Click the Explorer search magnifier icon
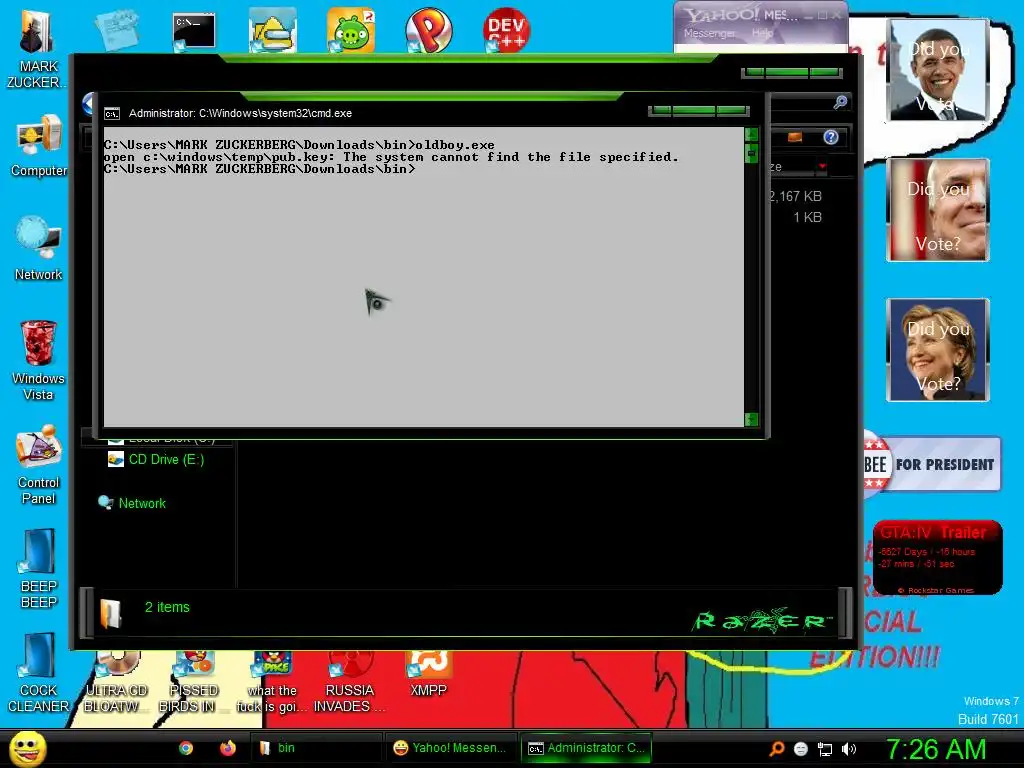This screenshot has height=768, width=1024. [x=840, y=102]
